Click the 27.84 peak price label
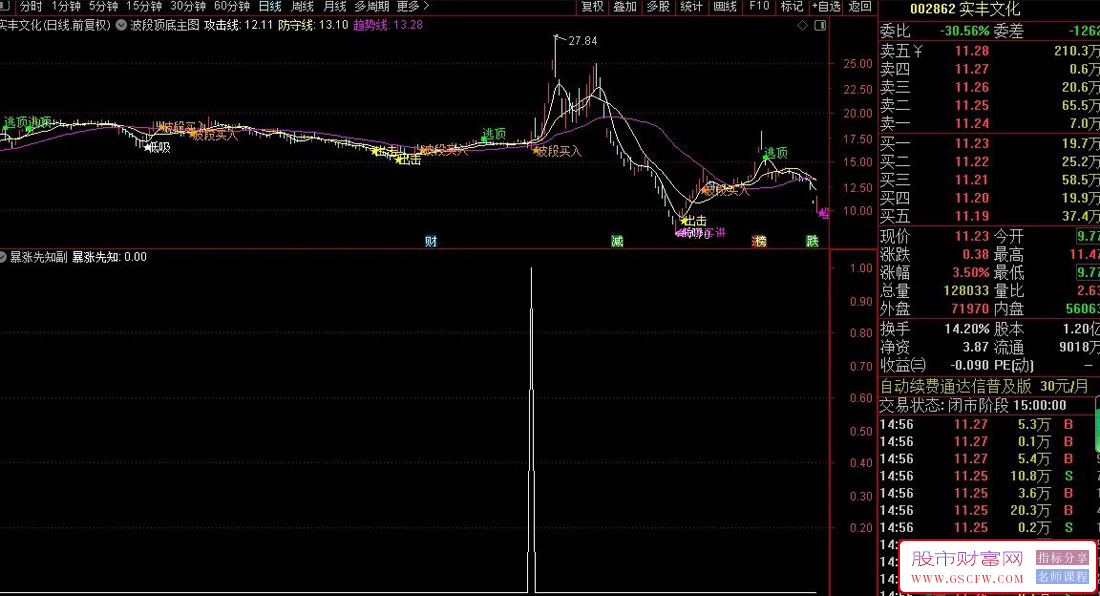The height and width of the screenshot is (596, 1100). tap(582, 41)
